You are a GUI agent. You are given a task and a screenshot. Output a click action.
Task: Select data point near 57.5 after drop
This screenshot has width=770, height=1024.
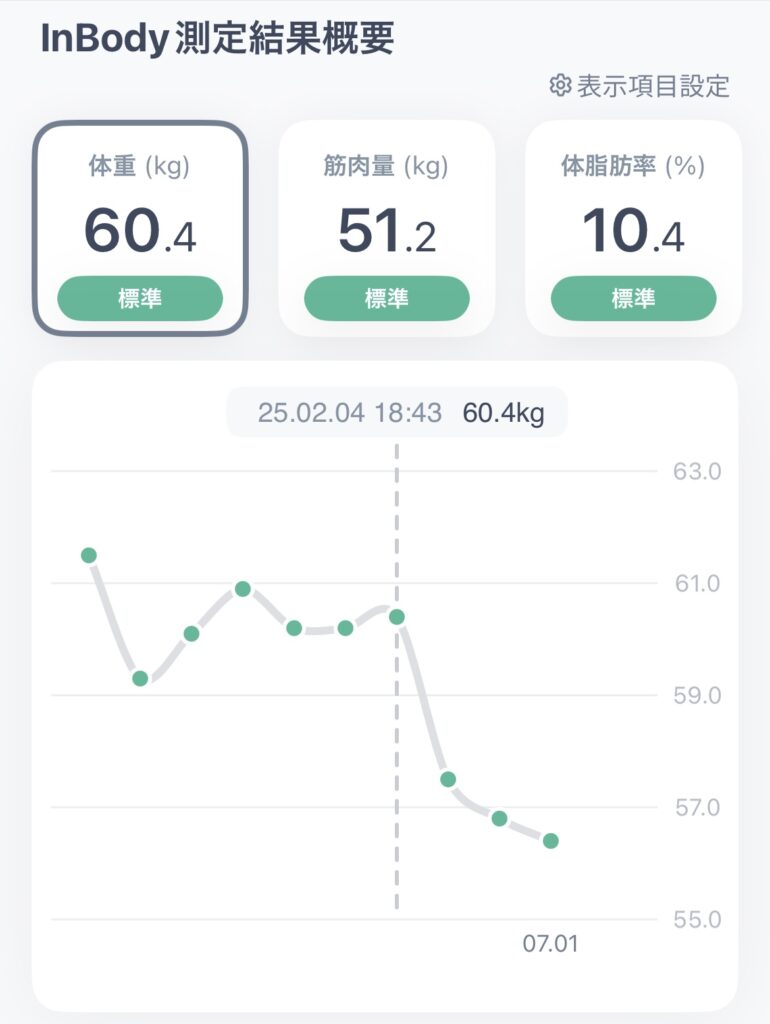(448, 779)
